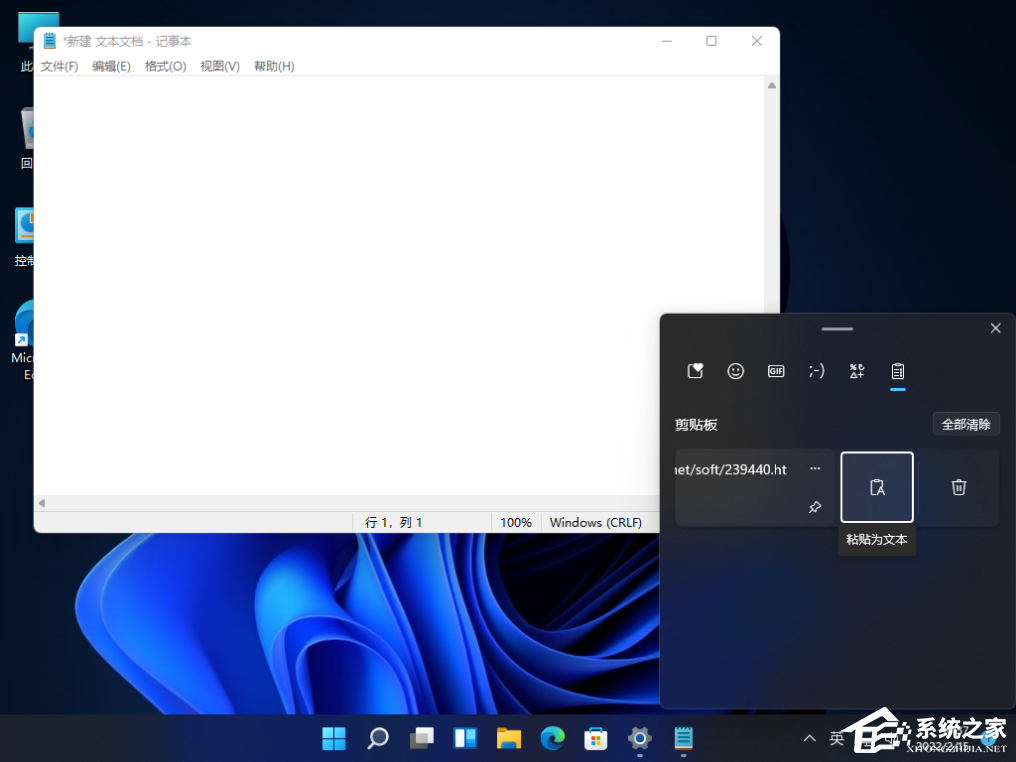Minimize the Notepad window
Viewport: 1016px width, 762px height.
click(667, 41)
